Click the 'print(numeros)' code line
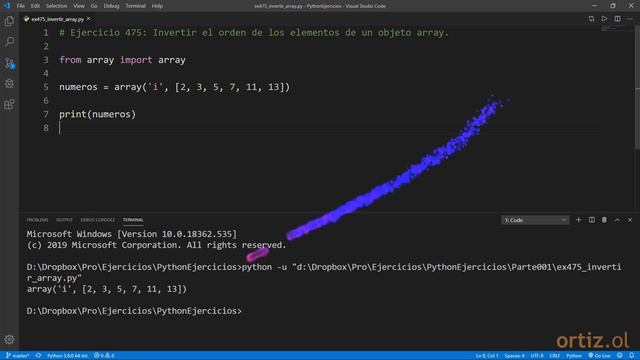The image size is (640, 360). [97, 114]
